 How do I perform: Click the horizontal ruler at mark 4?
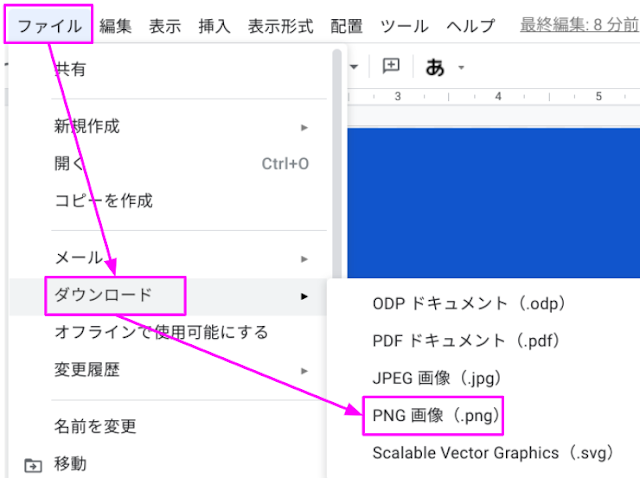(x=498, y=96)
